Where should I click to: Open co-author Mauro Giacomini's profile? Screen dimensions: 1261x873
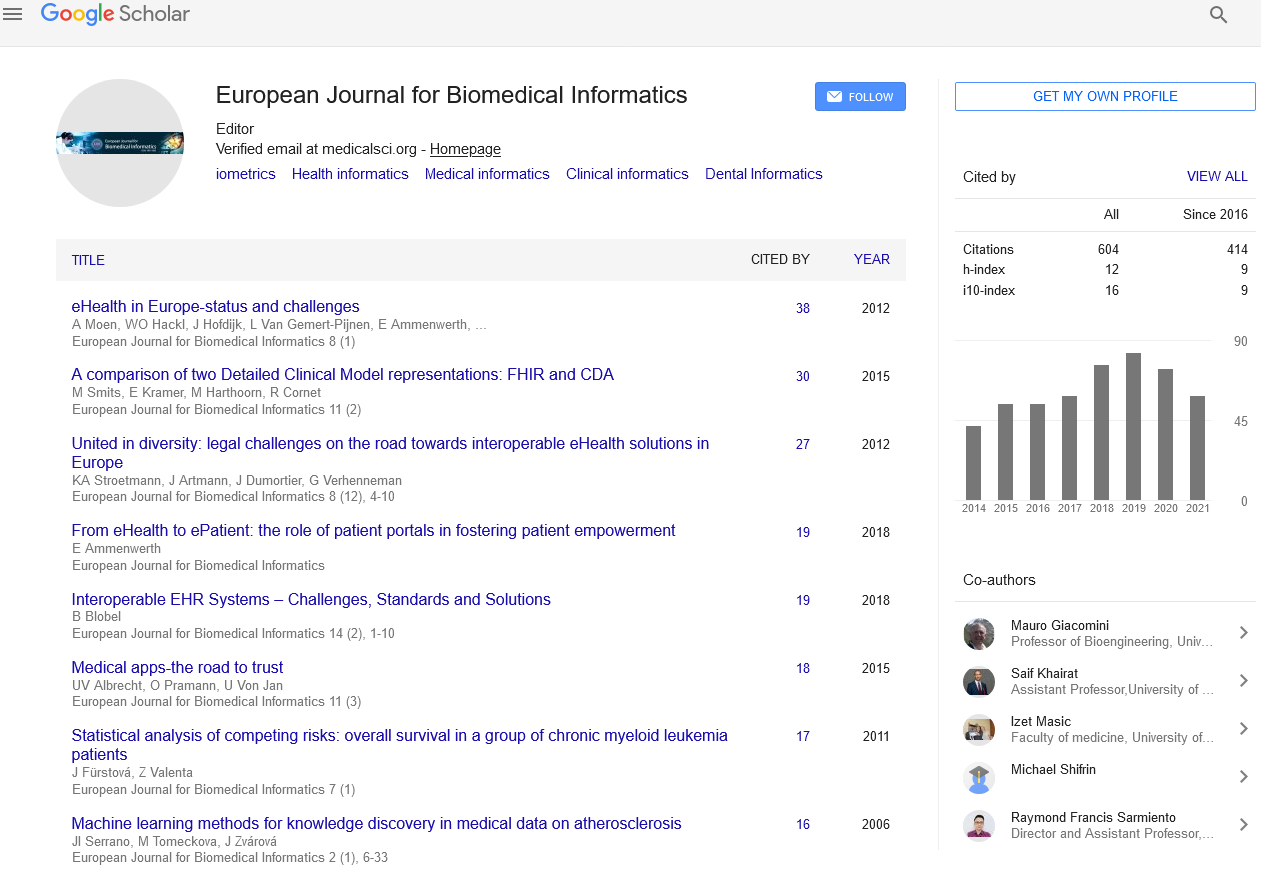click(1059, 626)
